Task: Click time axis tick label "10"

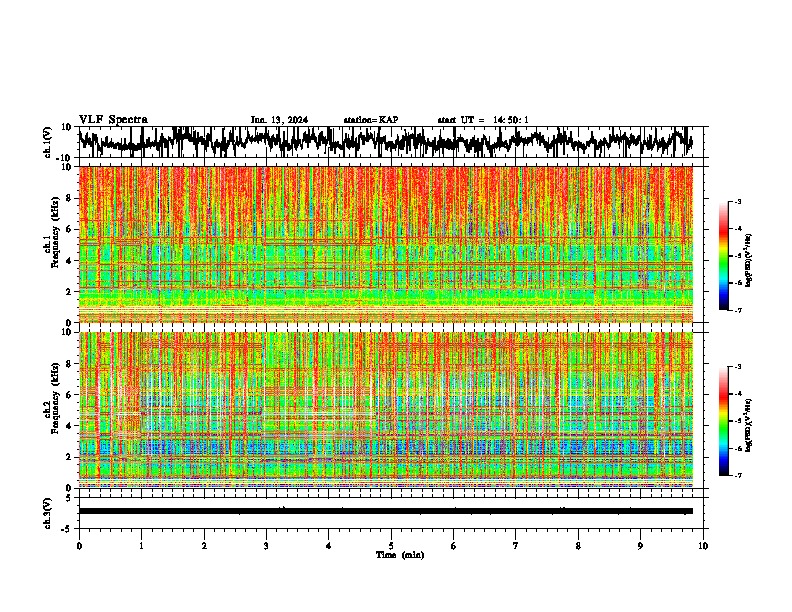Action: coord(703,546)
